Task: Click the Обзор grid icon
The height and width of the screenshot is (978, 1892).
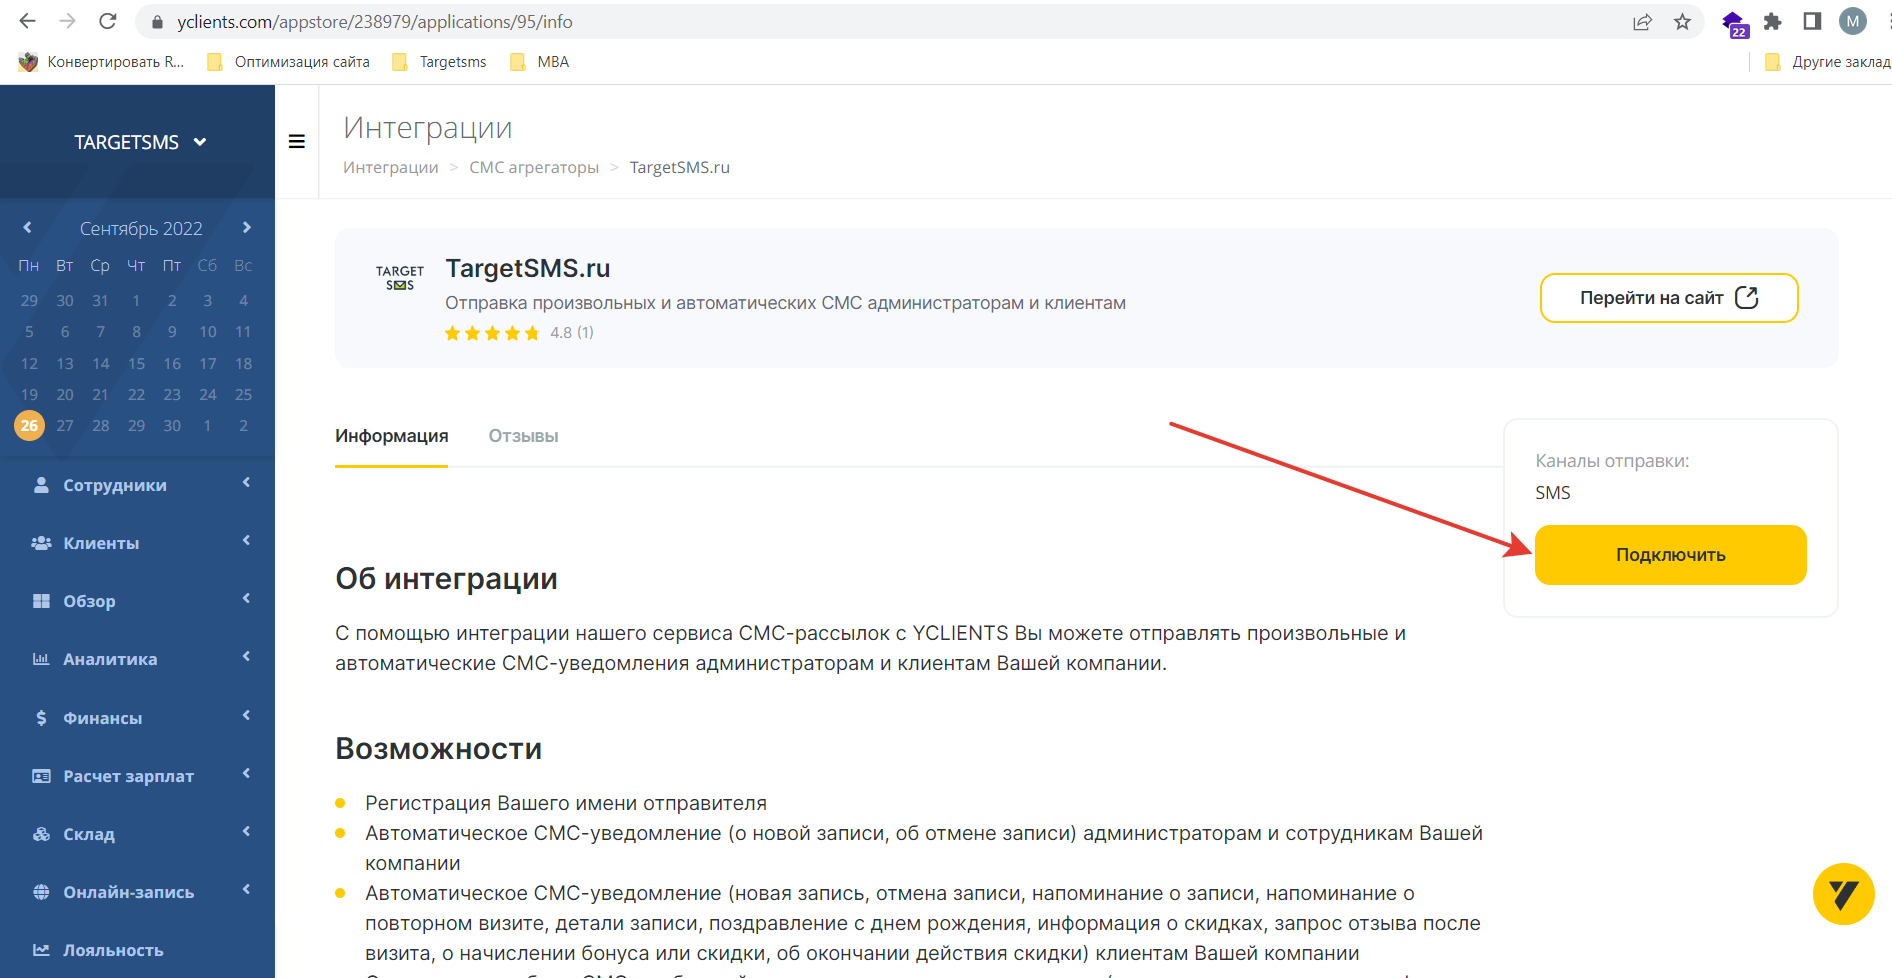Action: click(x=41, y=601)
